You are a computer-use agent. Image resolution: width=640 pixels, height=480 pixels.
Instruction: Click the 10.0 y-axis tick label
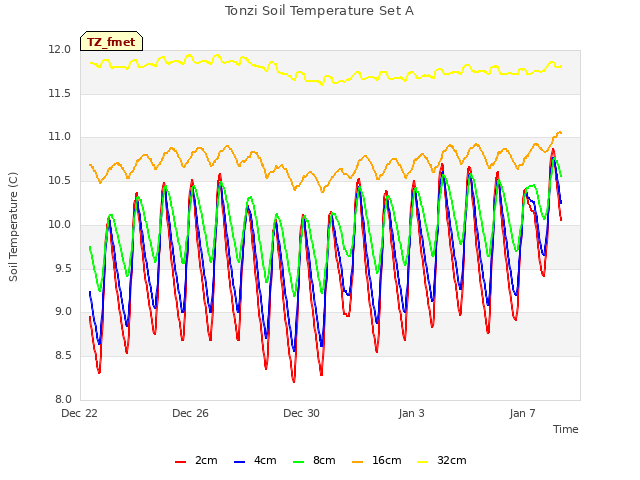click(x=60, y=224)
